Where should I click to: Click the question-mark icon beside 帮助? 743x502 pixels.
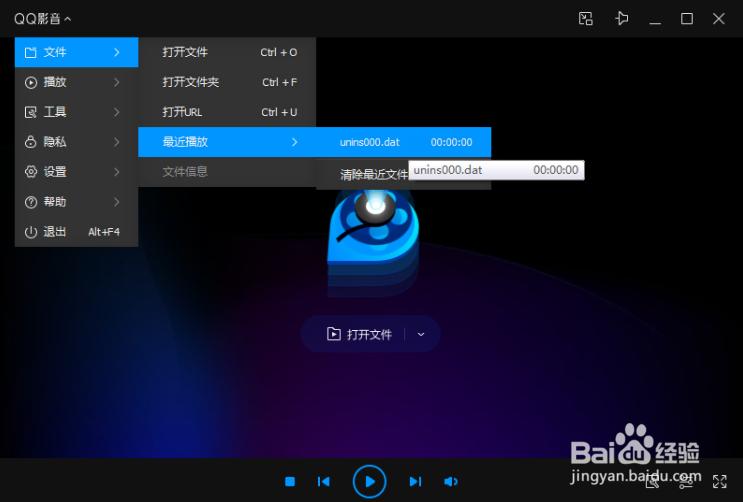(31, 202)
